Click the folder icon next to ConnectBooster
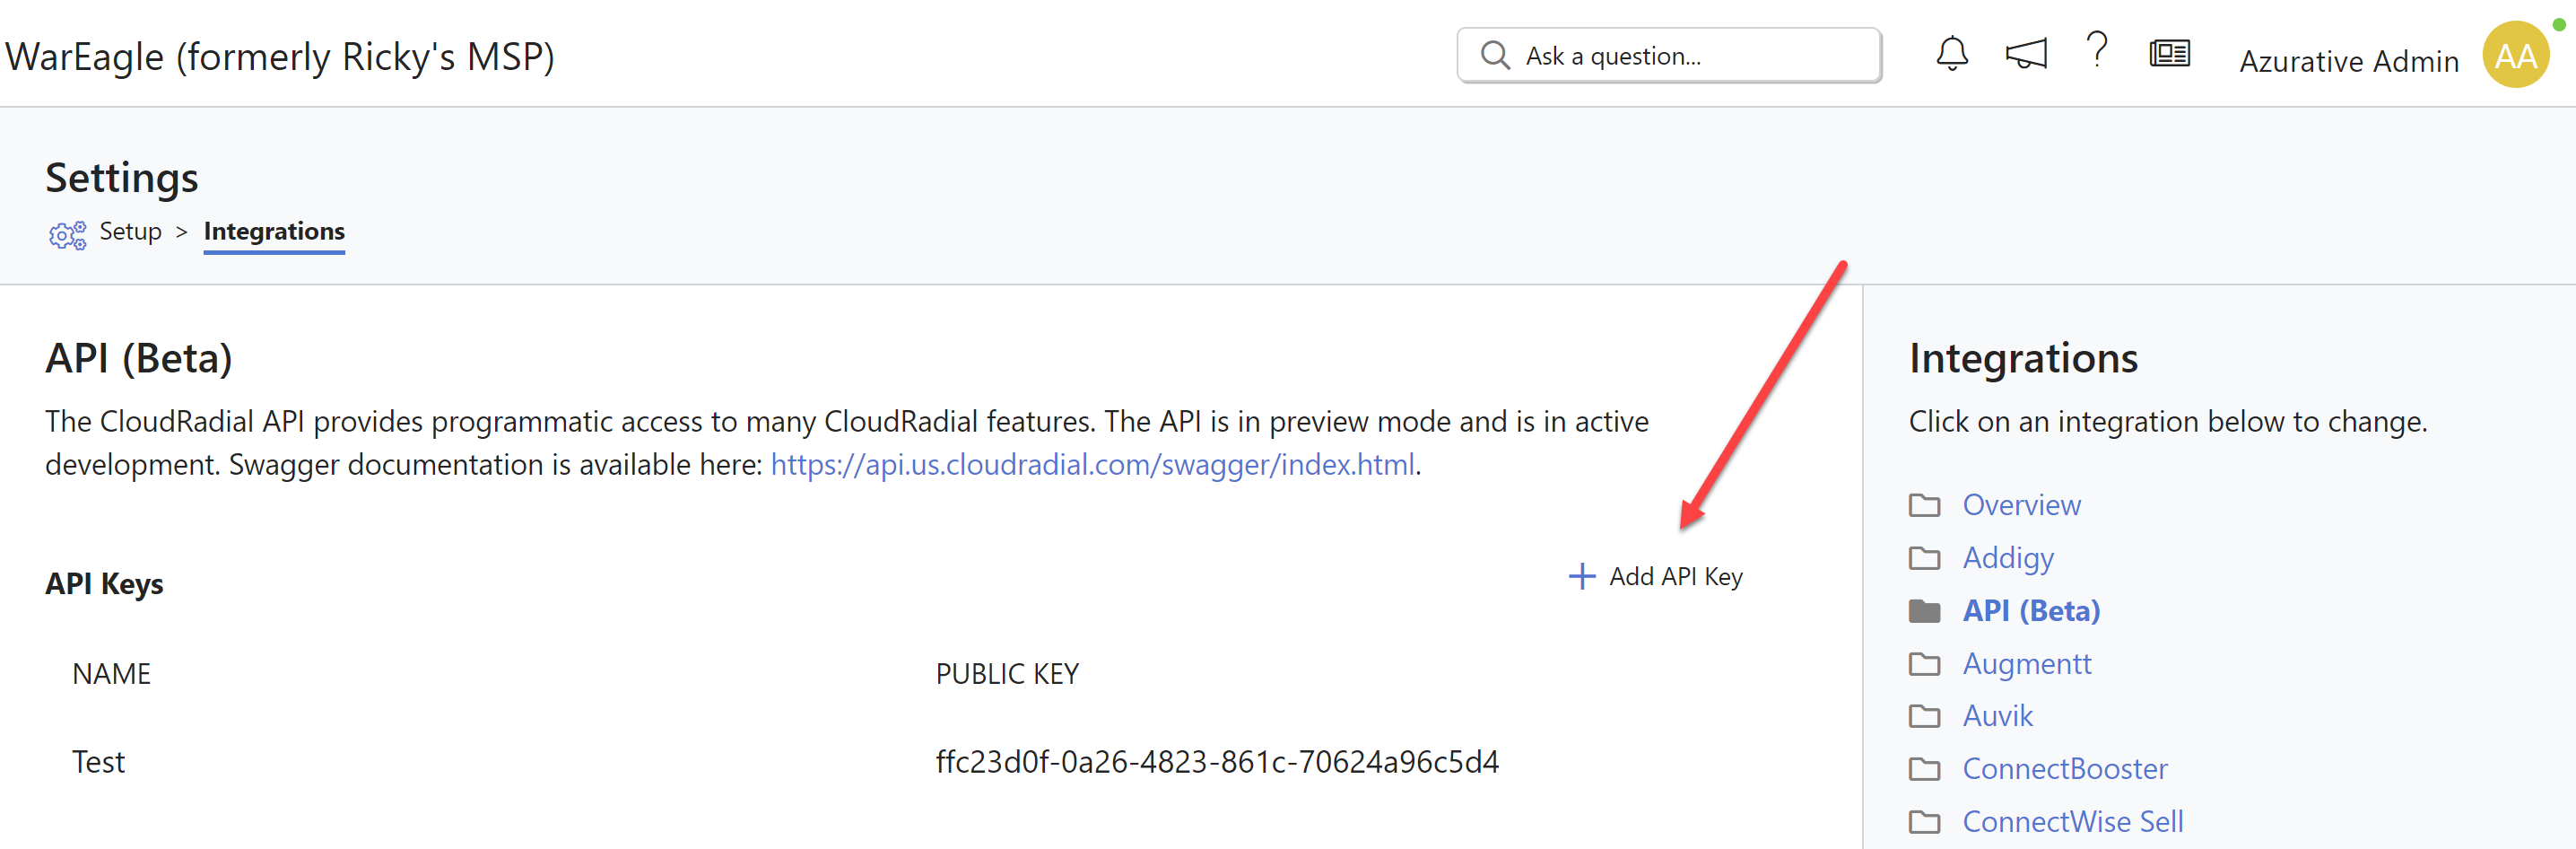Screen dimensions: 2576x849 tap(1924, 770)
